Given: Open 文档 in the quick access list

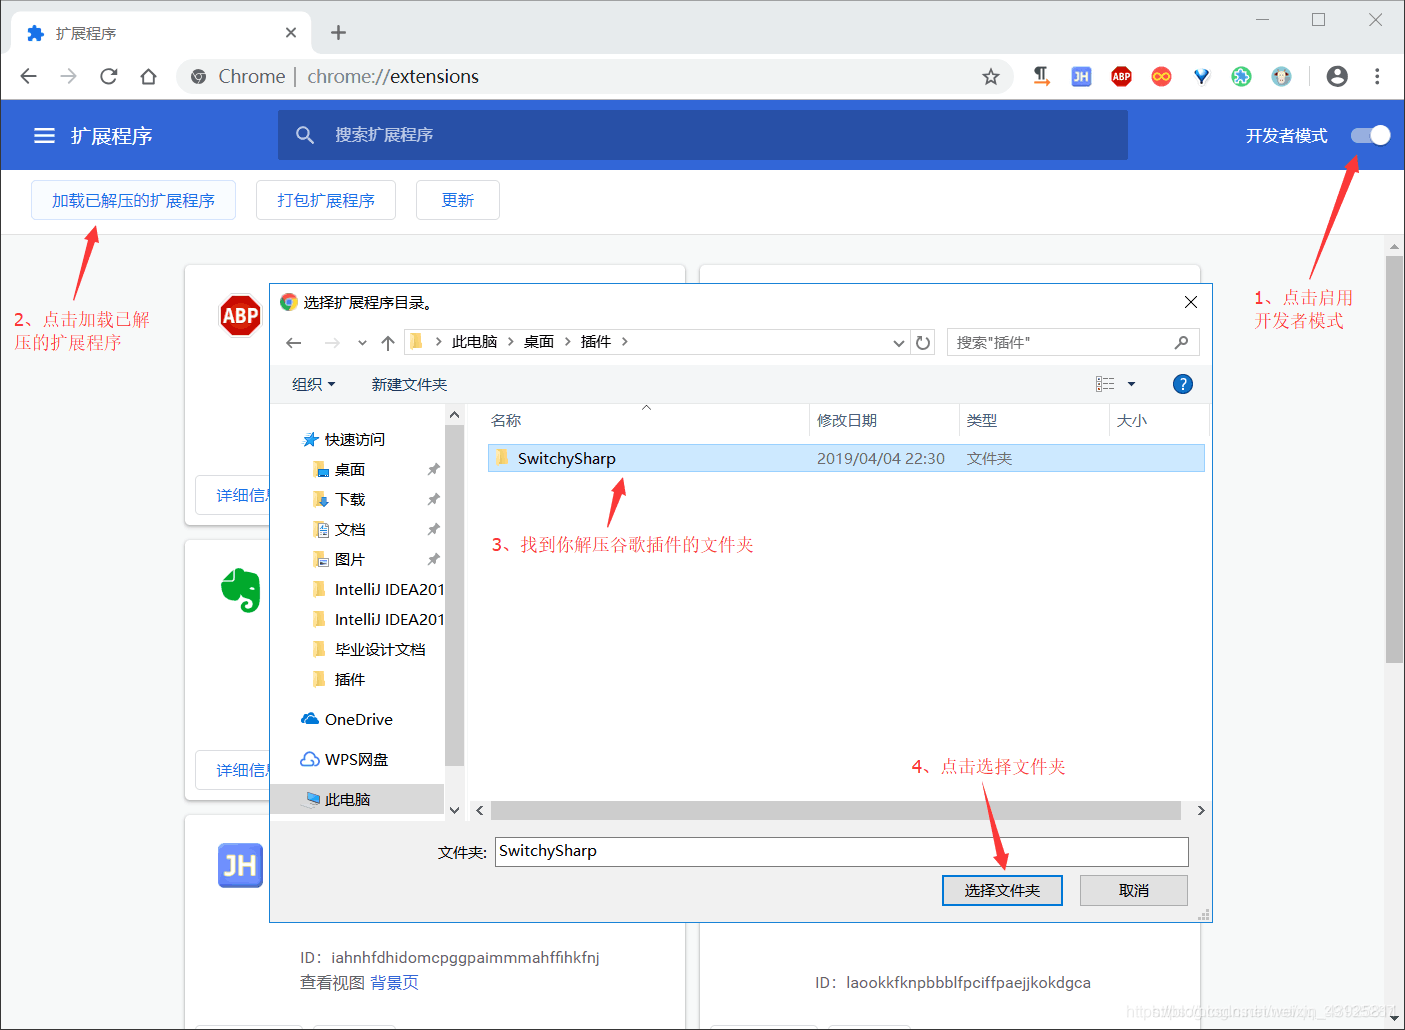Looking at the screenshot, I should click(350, 529).
